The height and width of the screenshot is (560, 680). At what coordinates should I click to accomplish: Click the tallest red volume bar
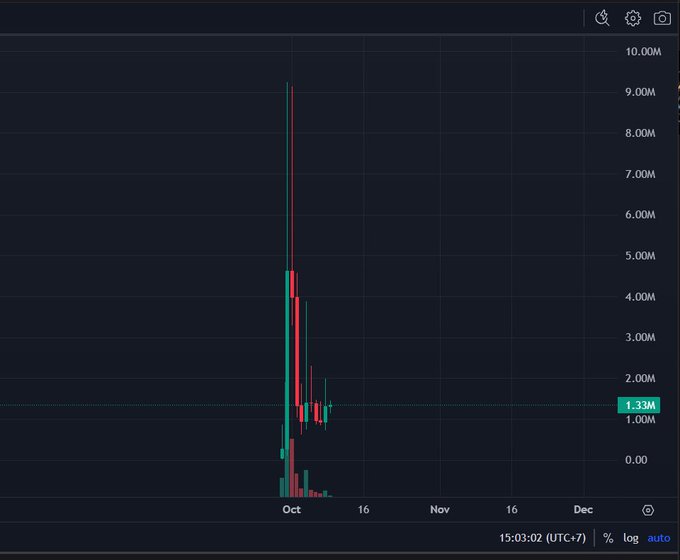coord(292,468)
